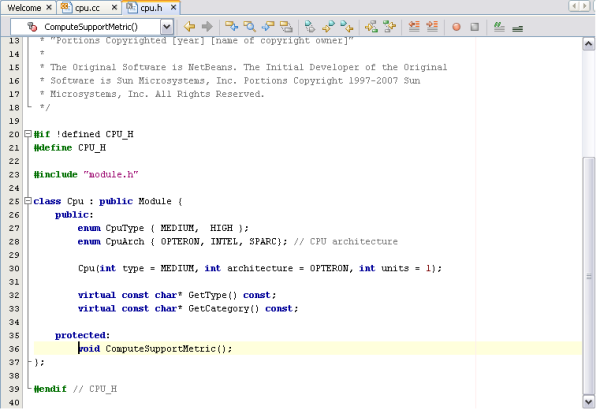Click GetType() on line 32
Screen dimensions: 600x410
[x=213, y=295]
